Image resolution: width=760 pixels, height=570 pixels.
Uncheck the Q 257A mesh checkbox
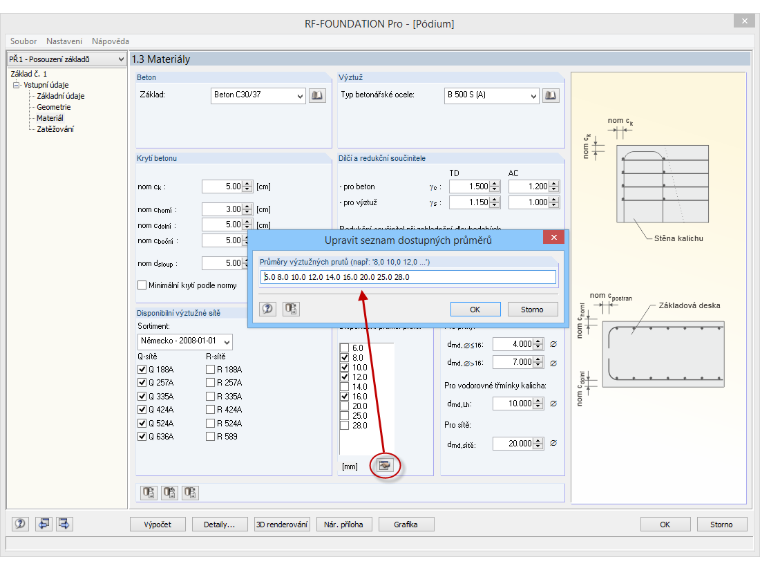coord(142,383)
